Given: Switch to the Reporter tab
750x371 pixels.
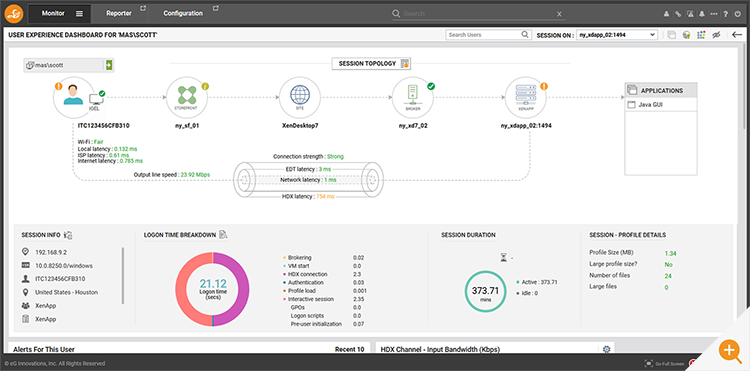Looking at the screenshot, I should point(119,13).
